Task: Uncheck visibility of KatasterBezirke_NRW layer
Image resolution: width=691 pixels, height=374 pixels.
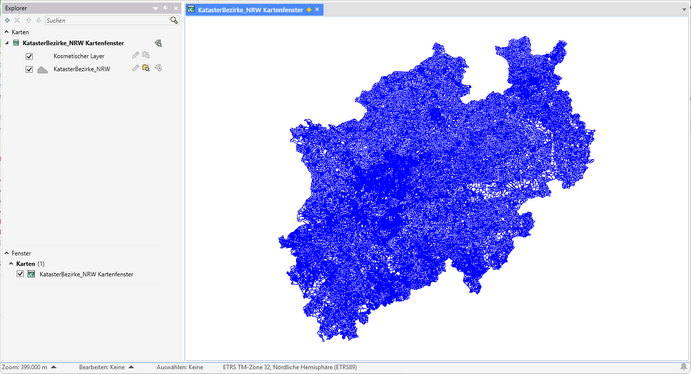Action: coord(29,69)
